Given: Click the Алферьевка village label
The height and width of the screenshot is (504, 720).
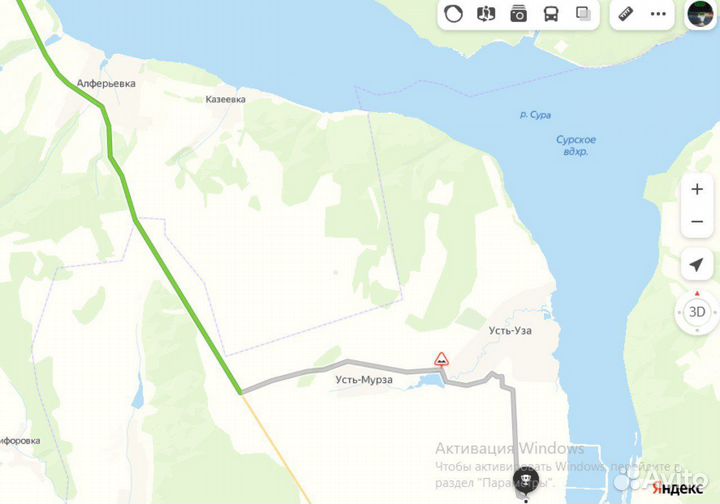Looking at the screenshot, I should pyautogui.click(x=106, y=84).
